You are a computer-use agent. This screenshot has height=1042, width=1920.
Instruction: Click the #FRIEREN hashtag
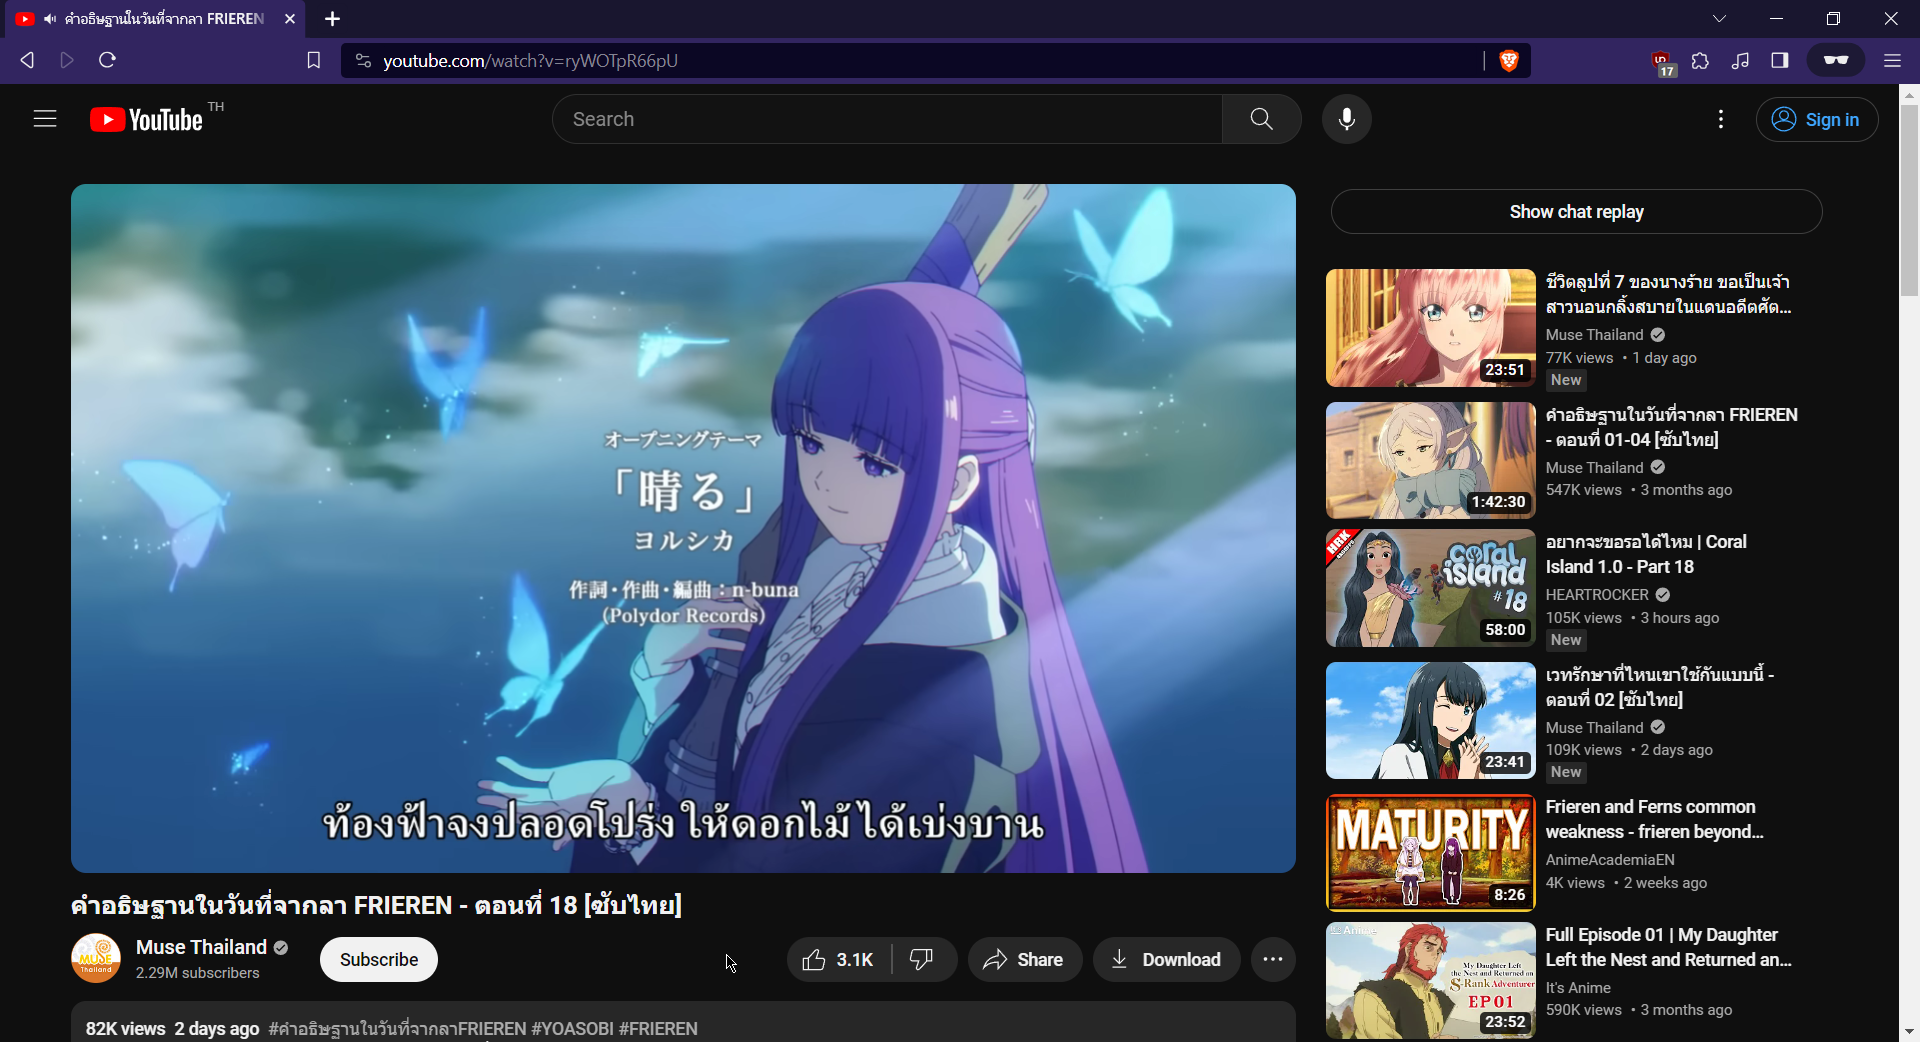point(658,1029)
